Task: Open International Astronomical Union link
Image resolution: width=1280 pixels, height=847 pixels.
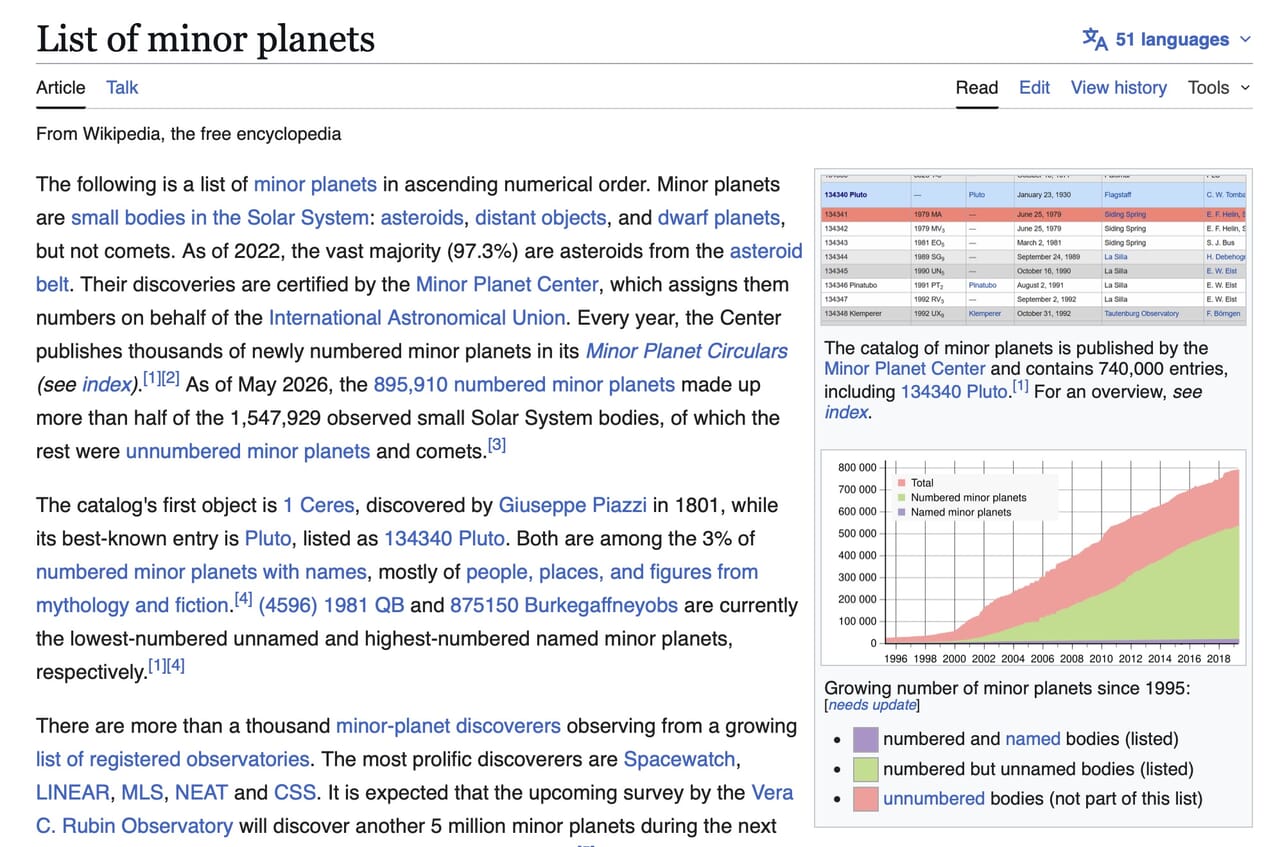Action: pyautogui.click(x=417, y=318)
